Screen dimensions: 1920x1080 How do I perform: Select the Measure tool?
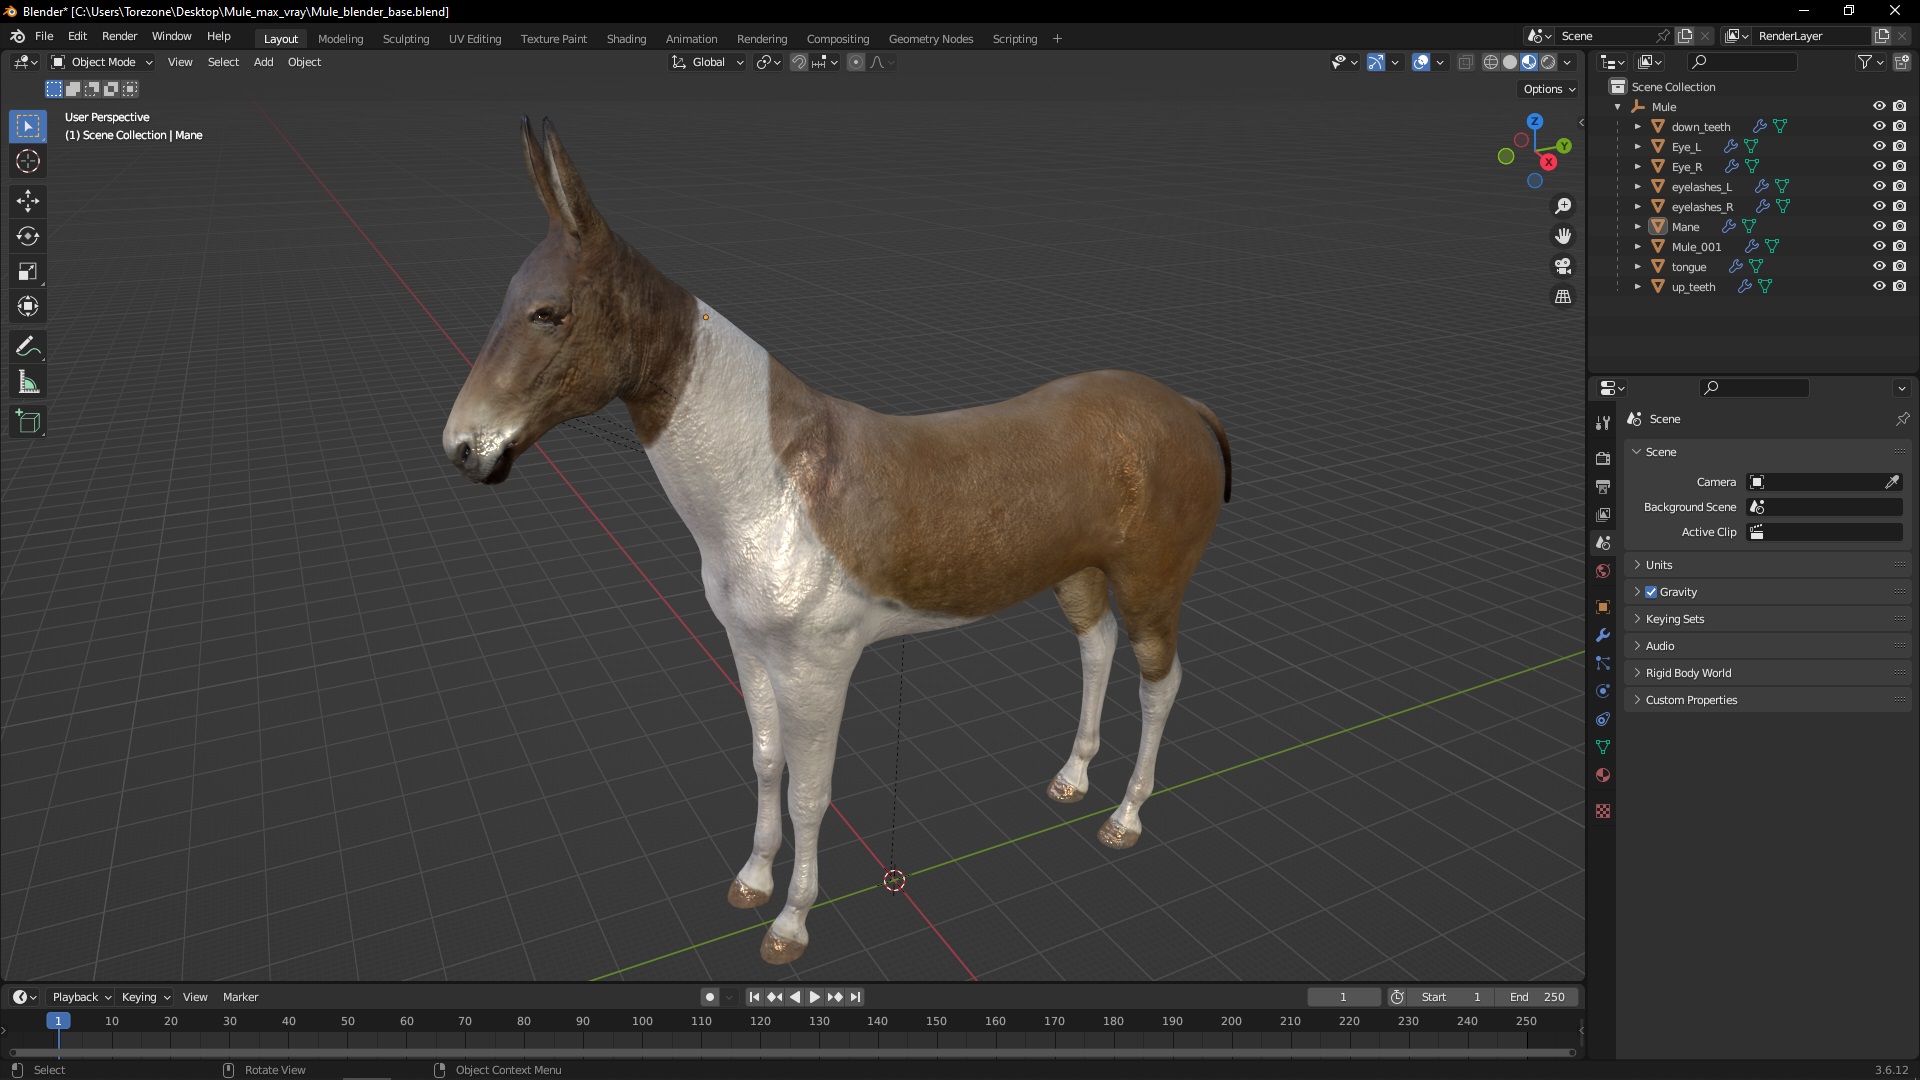(x=28, y=382)
